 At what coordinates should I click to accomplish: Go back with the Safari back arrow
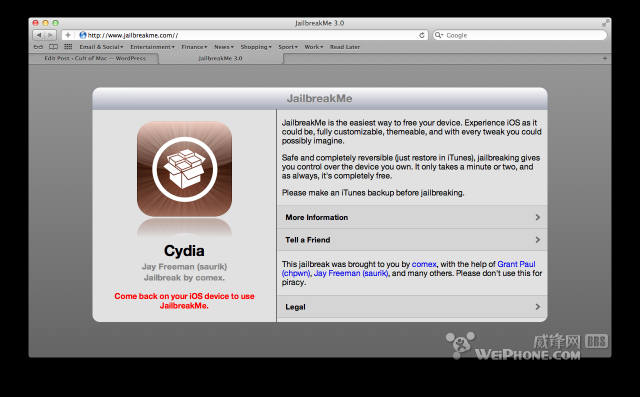pos(39,35)
